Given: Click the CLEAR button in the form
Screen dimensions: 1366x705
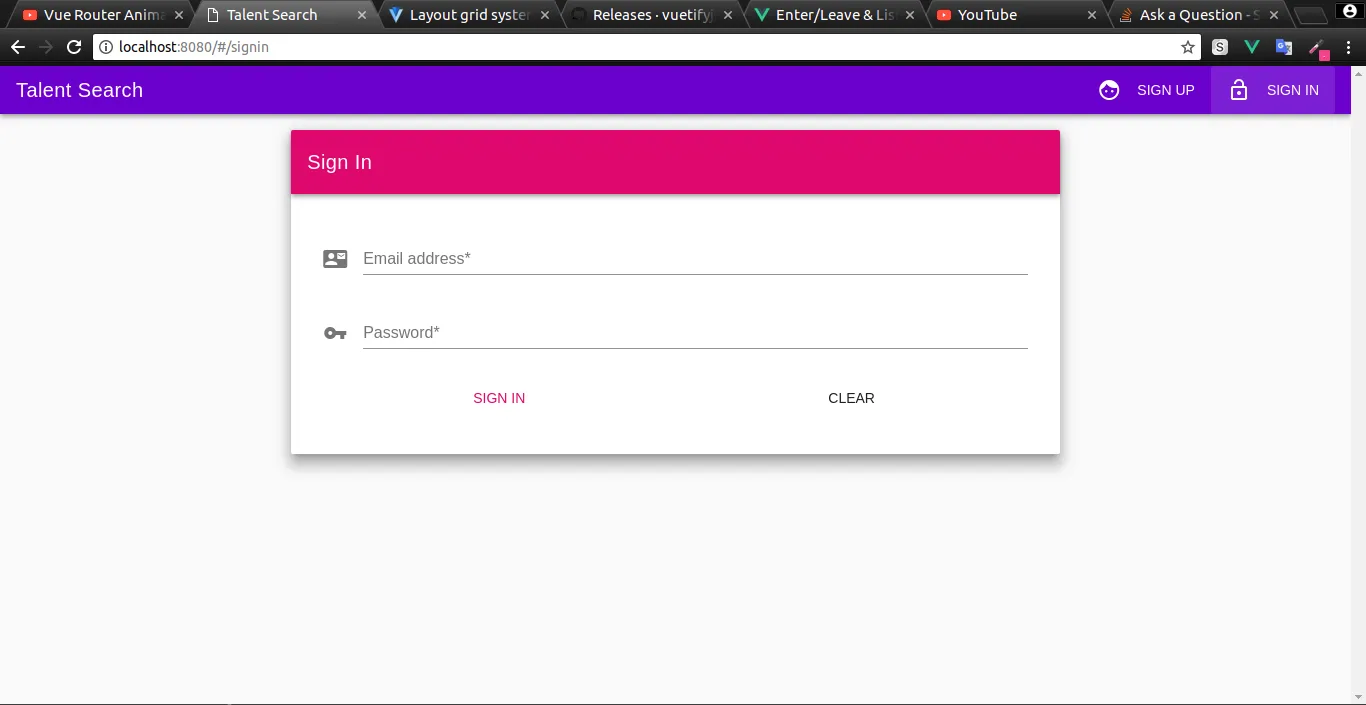Looking at the screenshot, I should (851, 398).
